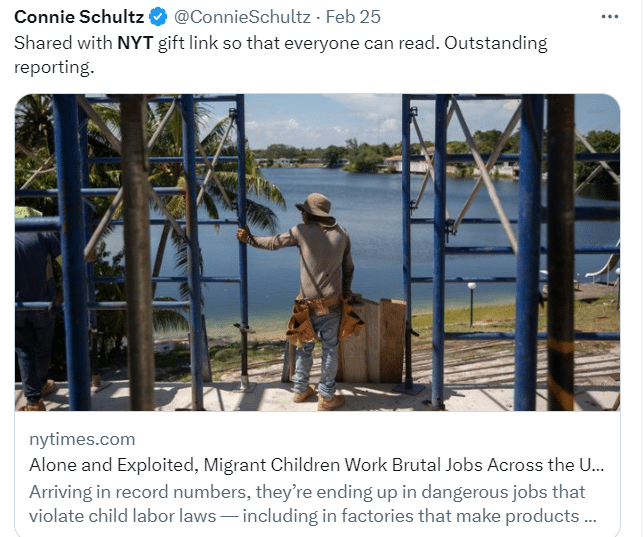
Task: Open Connie Schultz's profile via display name
Action: tap(79, 17)
